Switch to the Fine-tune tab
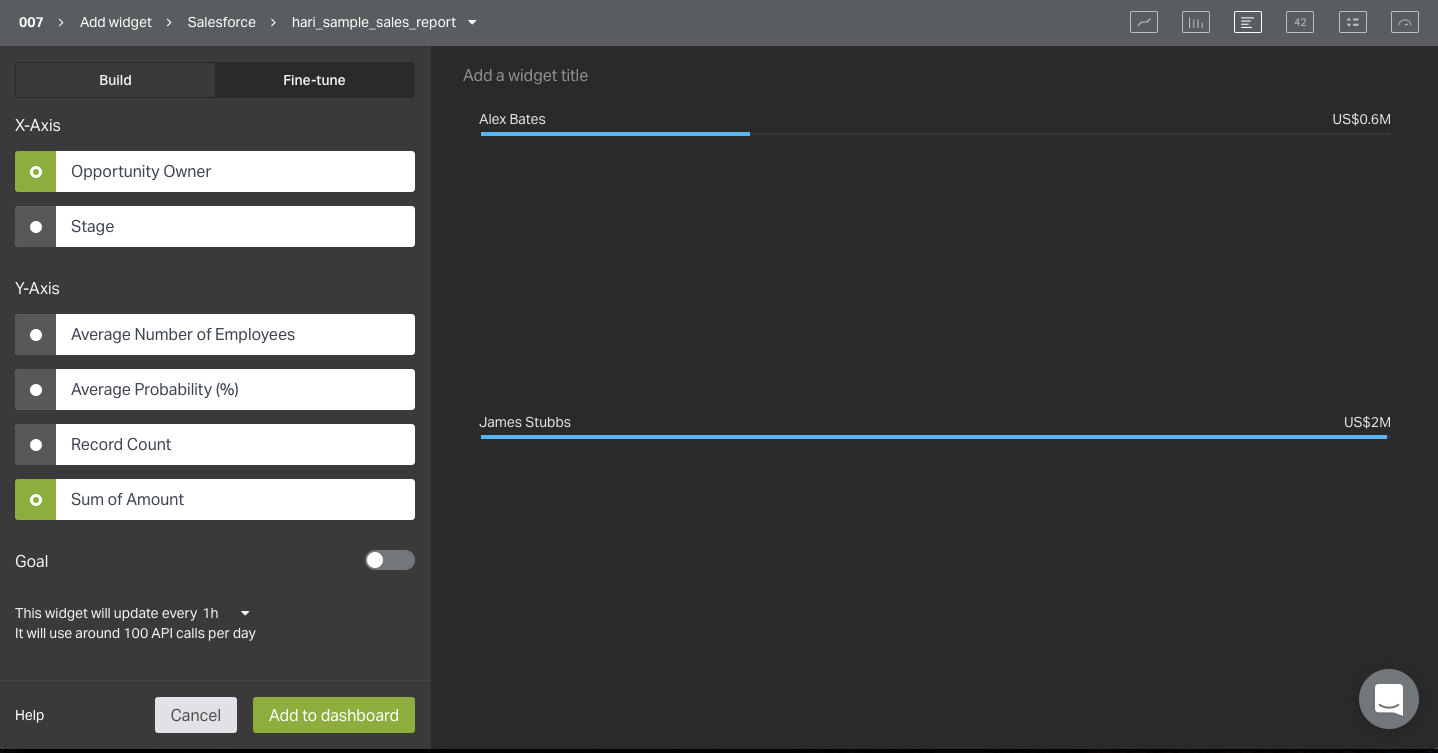Viewport: 1438px width, 753px height. (314, 80)
